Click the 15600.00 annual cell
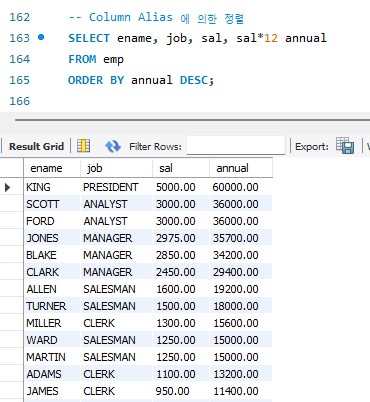370x402 pixels. coord(241,323)
